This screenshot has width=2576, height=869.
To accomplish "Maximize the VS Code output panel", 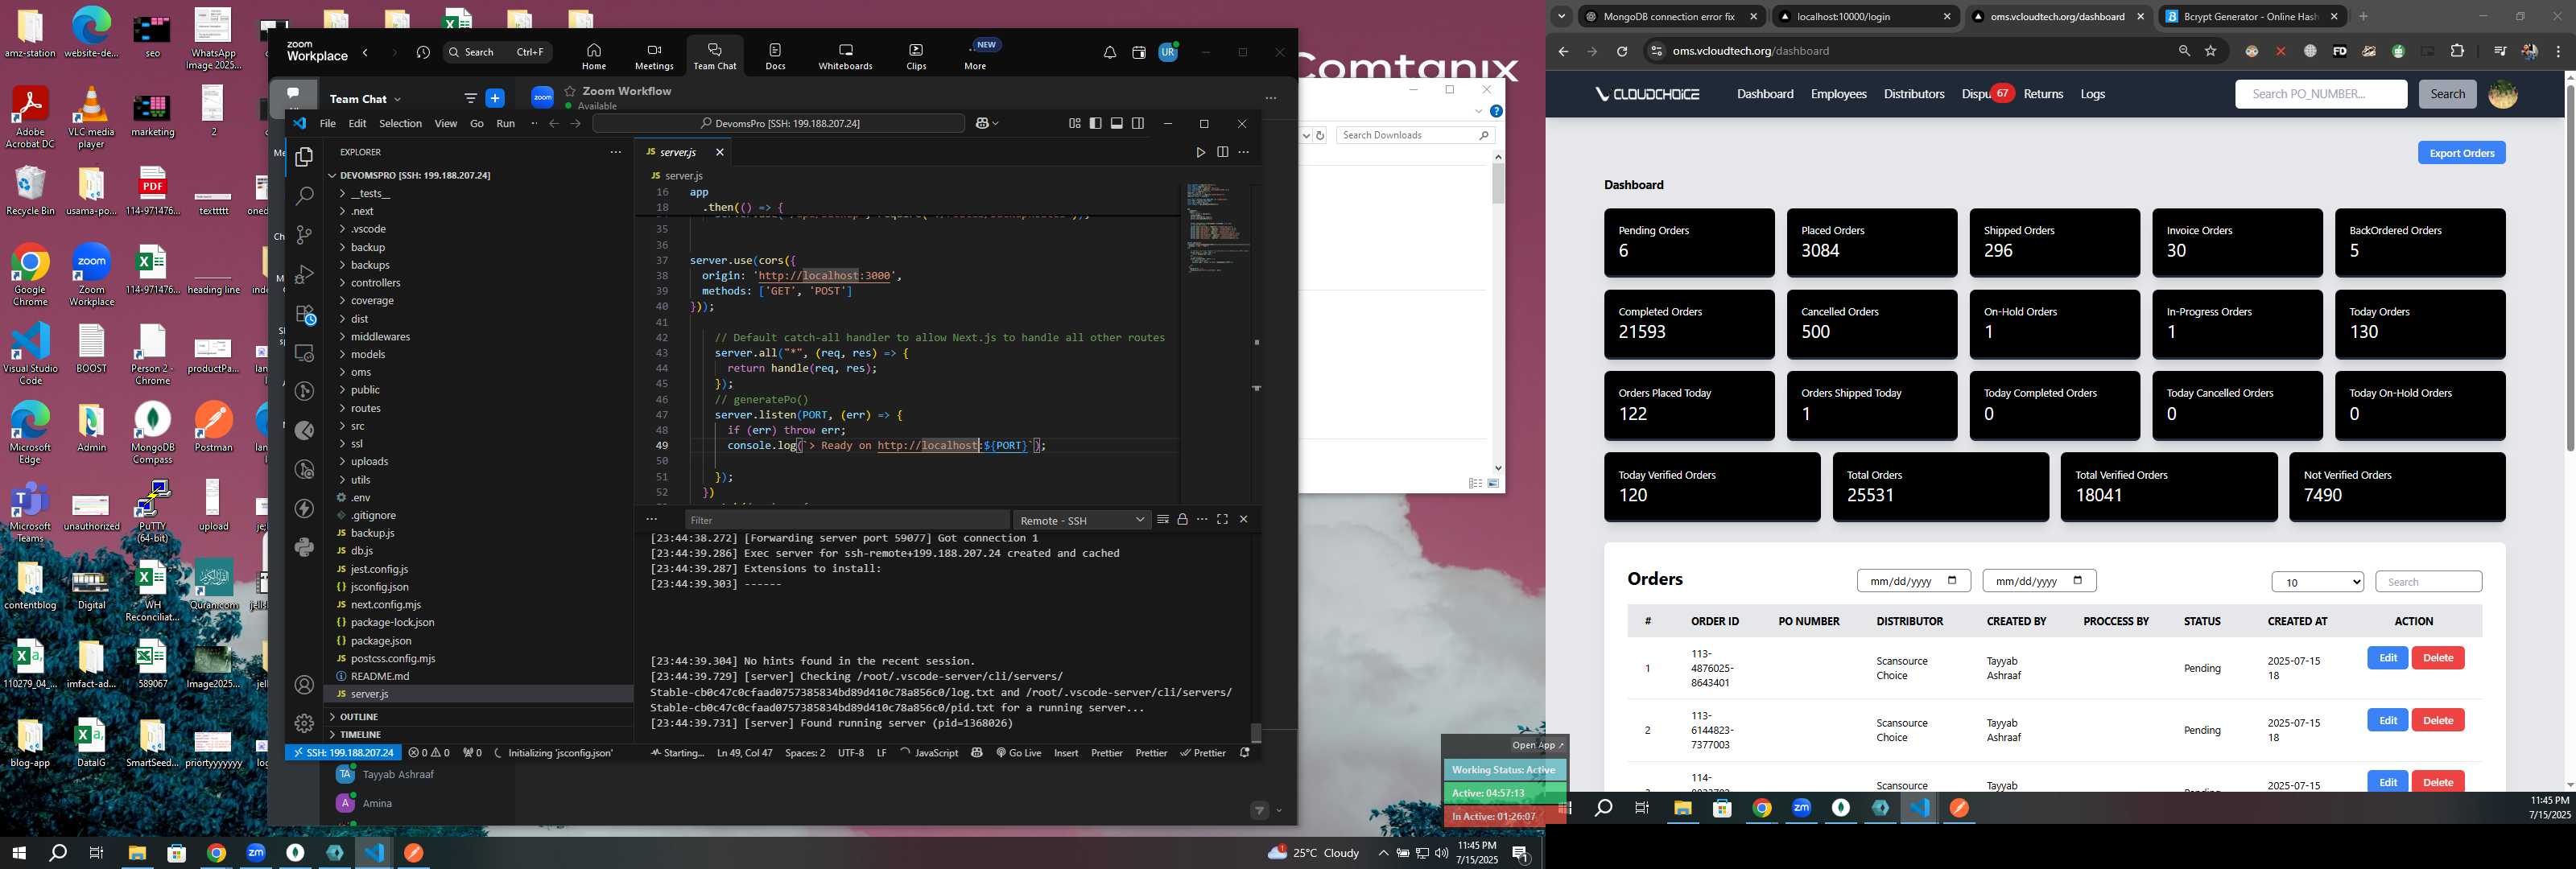I will pyautogui.click(x=1222, y=519).
